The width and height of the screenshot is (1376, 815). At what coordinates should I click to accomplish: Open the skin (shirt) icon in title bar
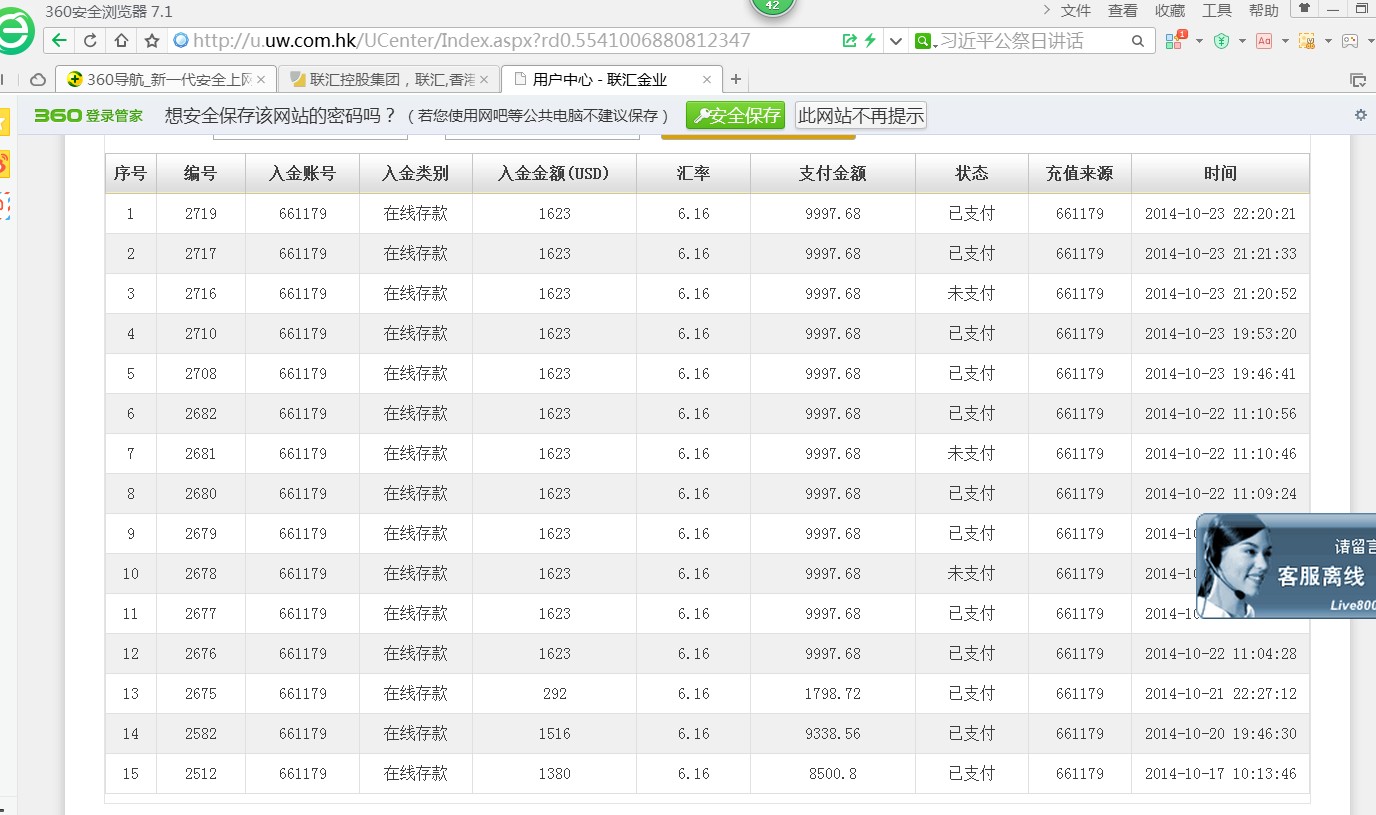[1304, 8]
